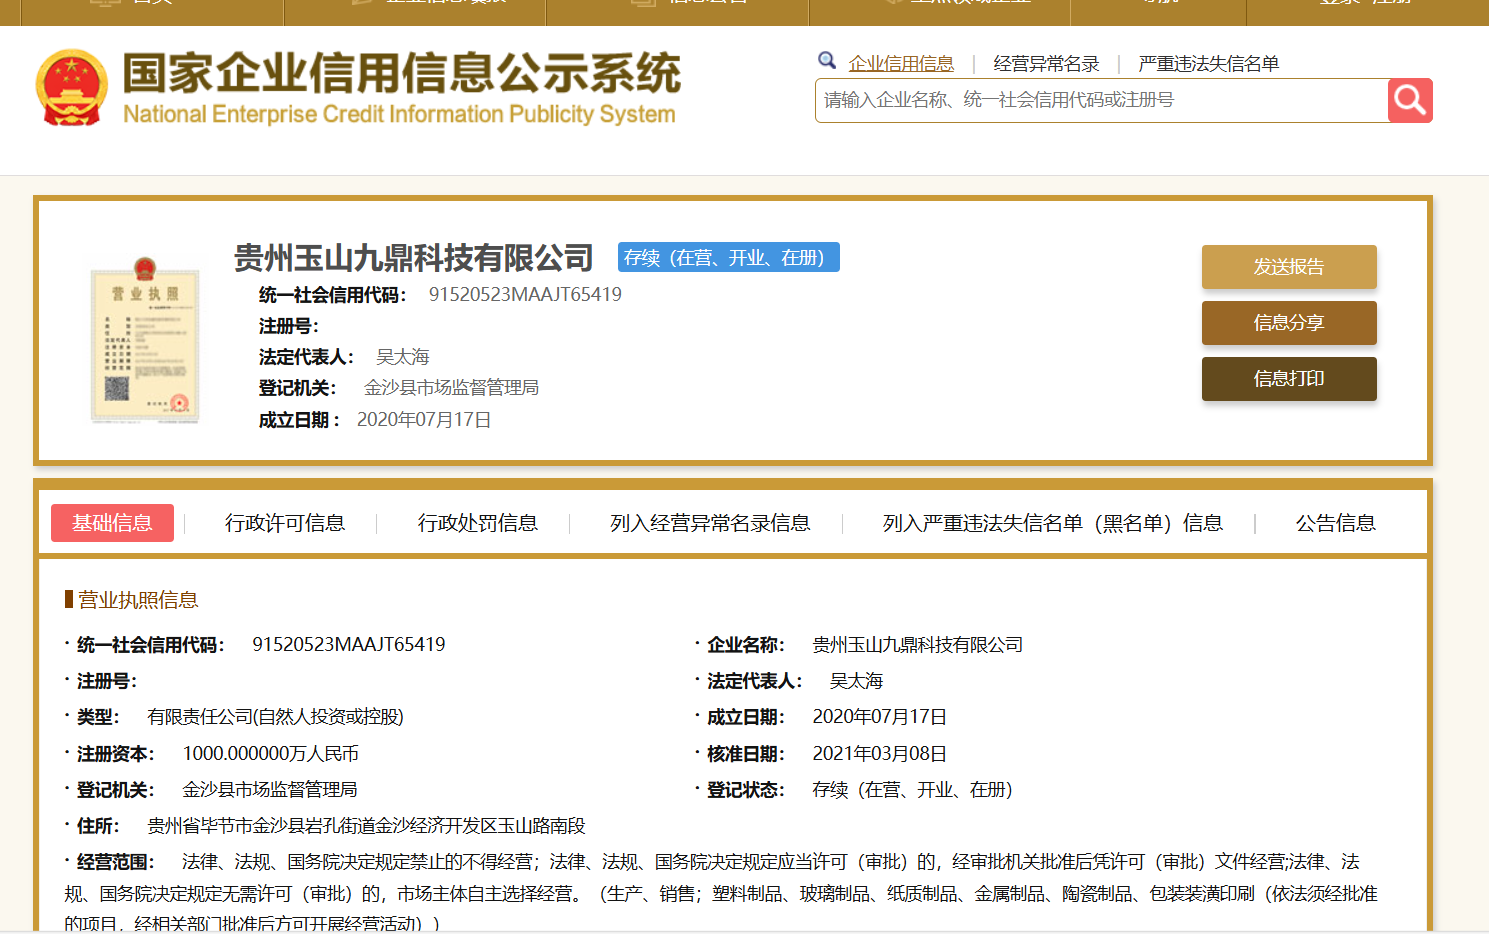Click the 企业名称 value in license info
Viewport: 1489px width, 934px height.
click(917, 645)
